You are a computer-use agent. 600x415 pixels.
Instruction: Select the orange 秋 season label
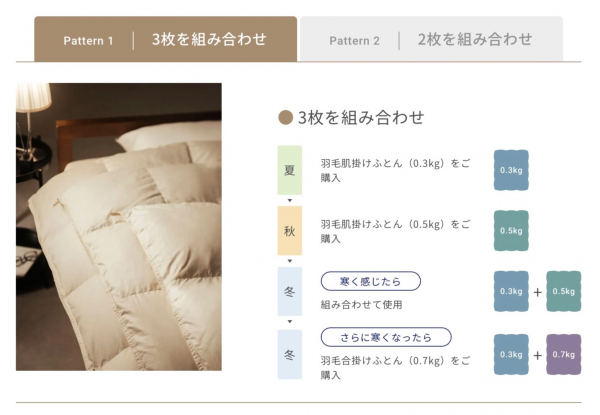(x=290, y=231)
